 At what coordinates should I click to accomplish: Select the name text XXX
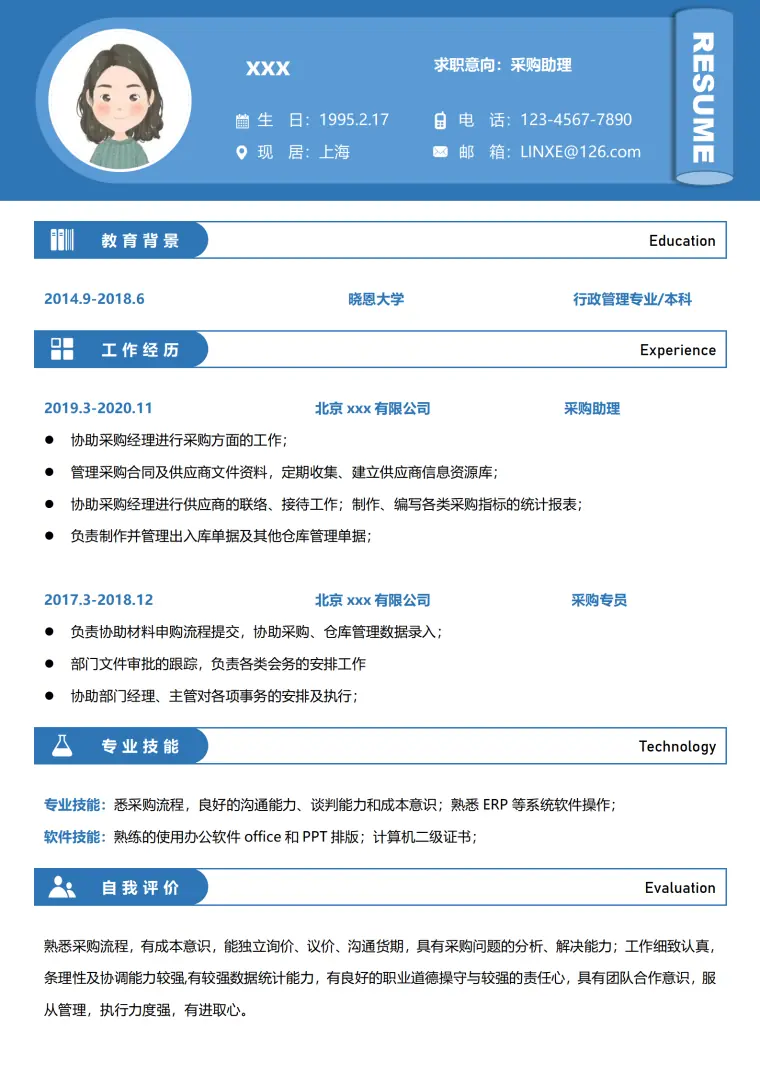pyautogui.click(x=268, y=68)
